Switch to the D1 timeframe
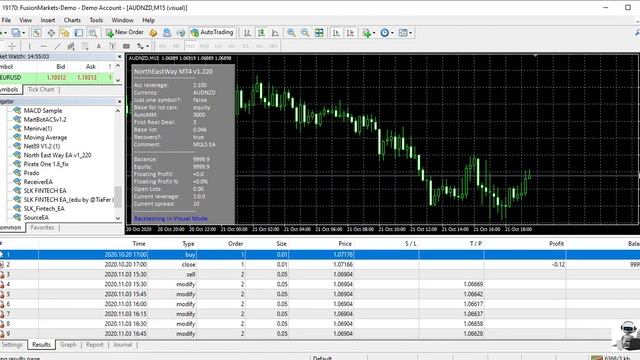This screenshot has width=640, height=360. pos(245,46)
